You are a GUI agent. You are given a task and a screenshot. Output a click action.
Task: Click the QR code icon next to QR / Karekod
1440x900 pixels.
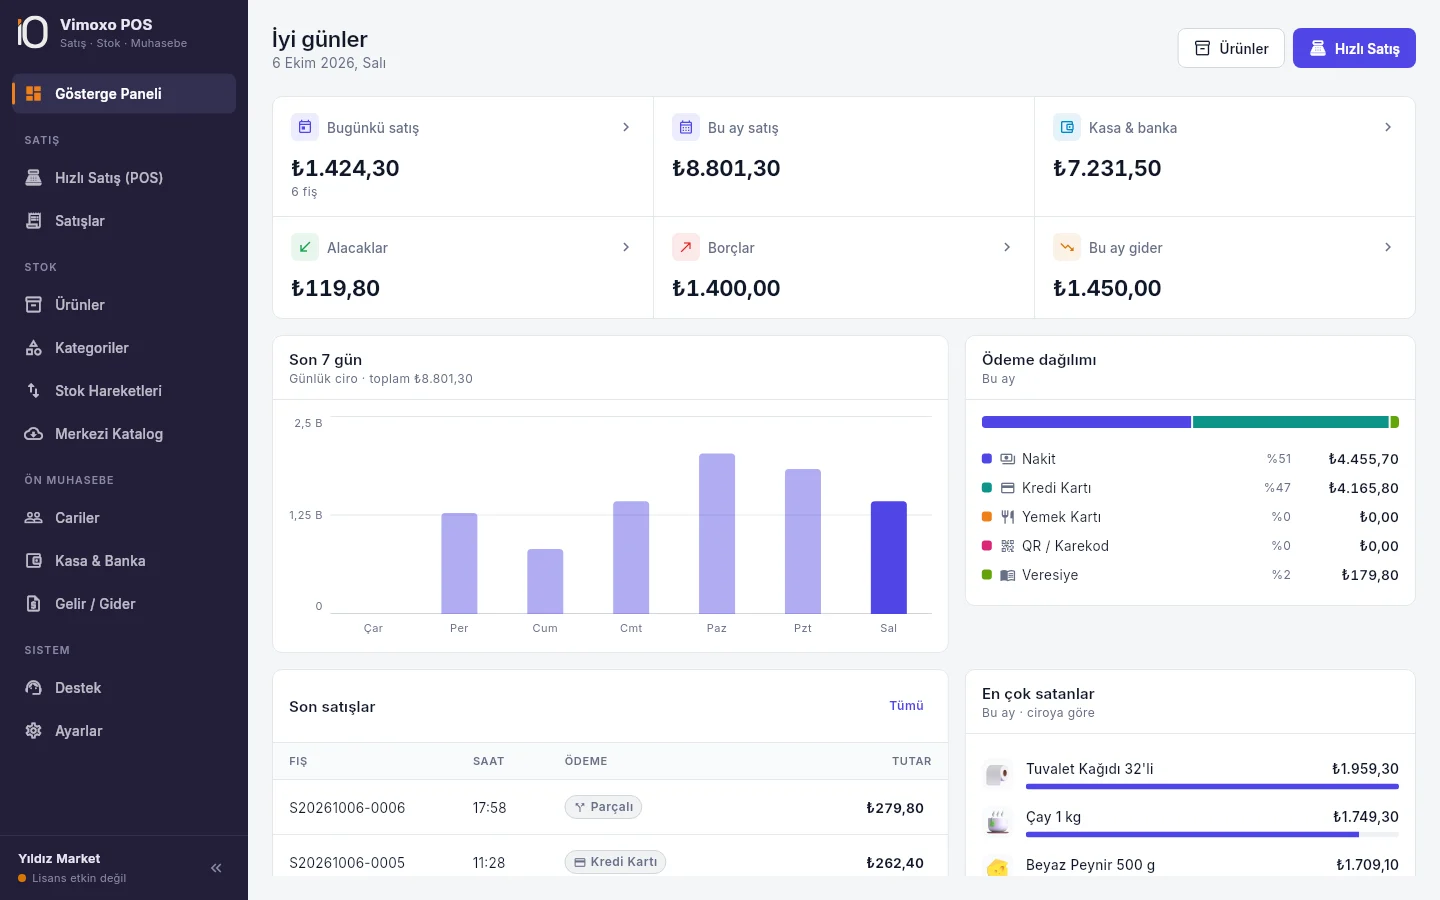(1008, 546)
